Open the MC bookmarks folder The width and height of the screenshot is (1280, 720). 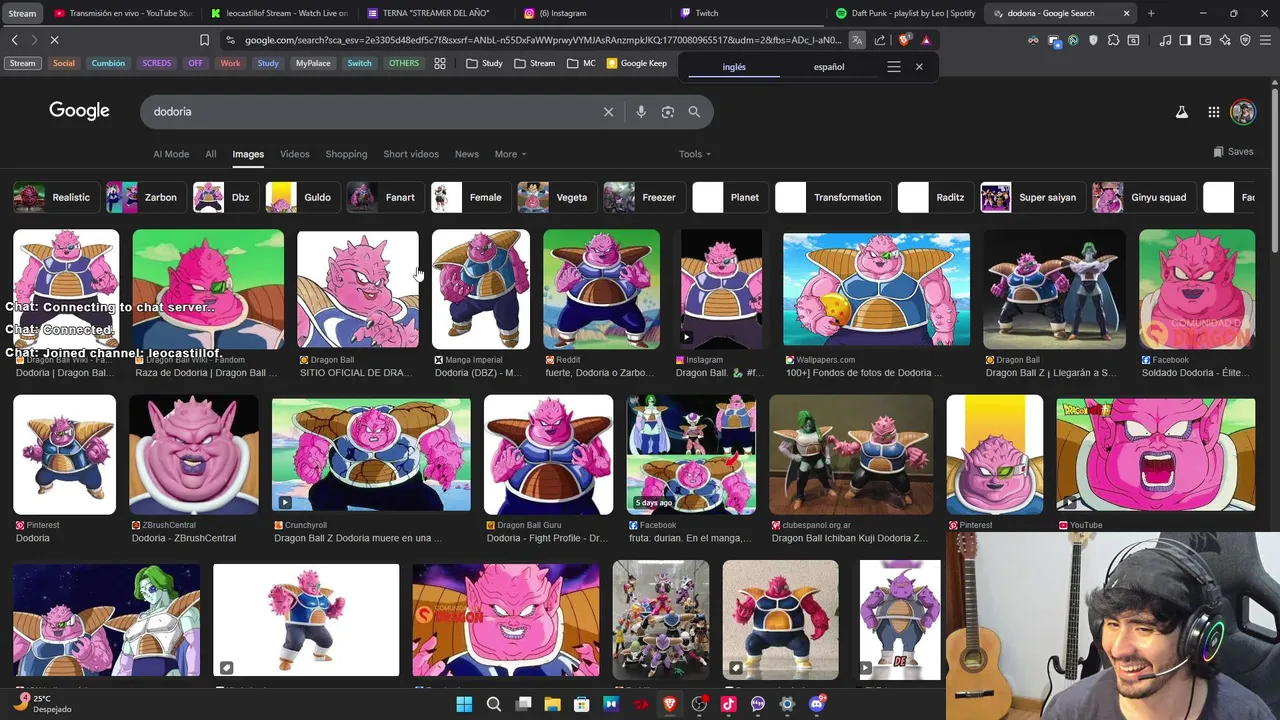(581, 63)
